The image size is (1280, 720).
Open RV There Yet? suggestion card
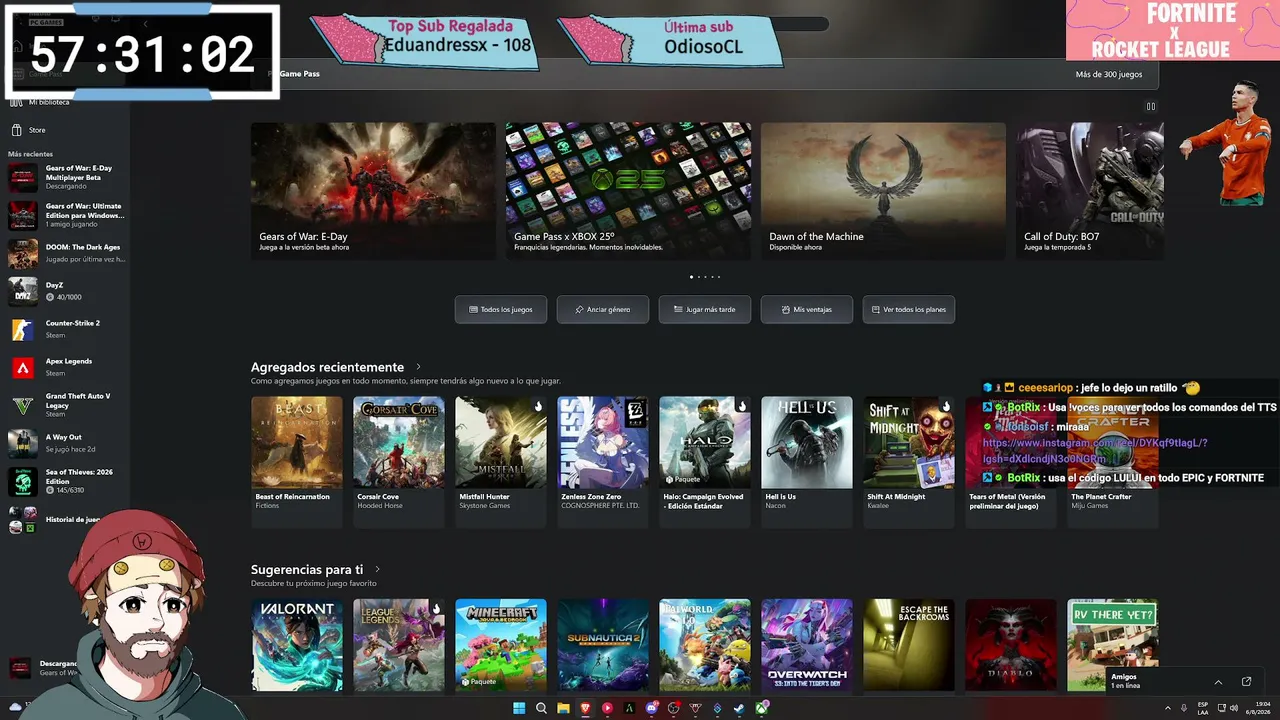click(x=1113, y=645)
